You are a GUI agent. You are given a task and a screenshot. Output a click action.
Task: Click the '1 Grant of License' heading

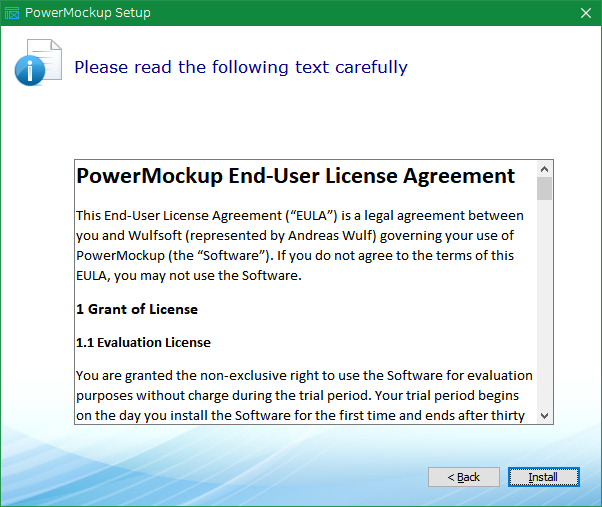[x=137, y=309]
